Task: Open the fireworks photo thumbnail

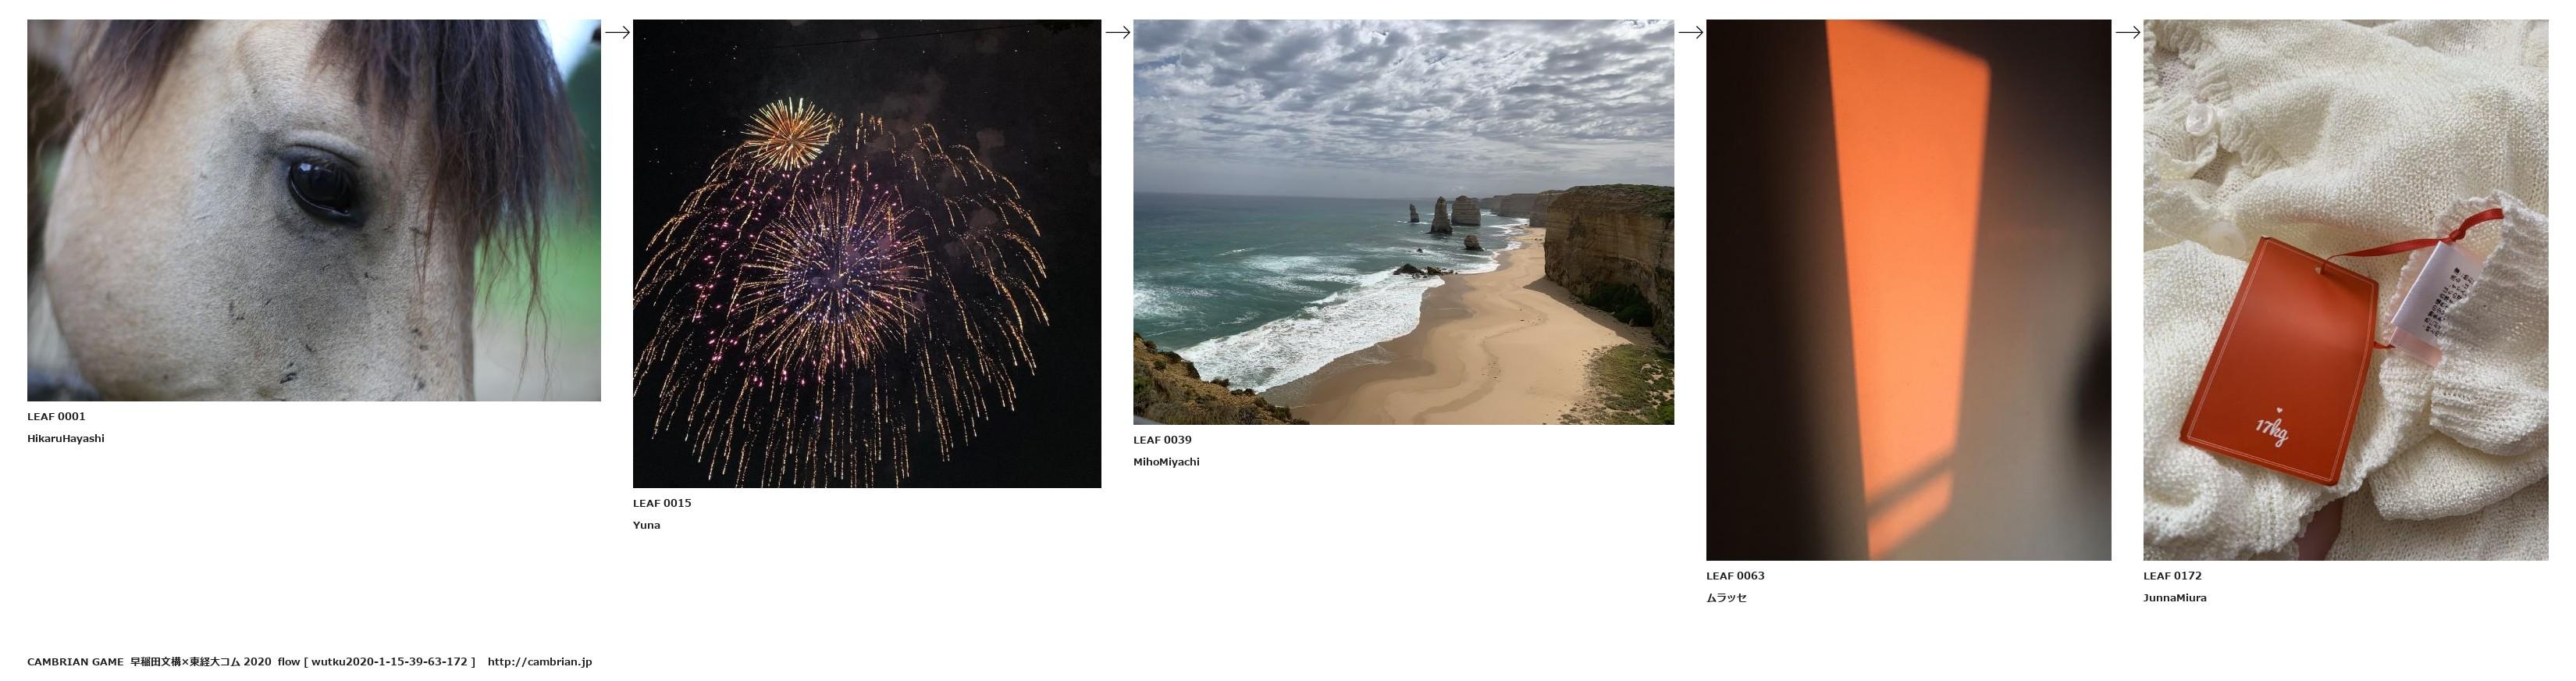Action: coord(867,253)
